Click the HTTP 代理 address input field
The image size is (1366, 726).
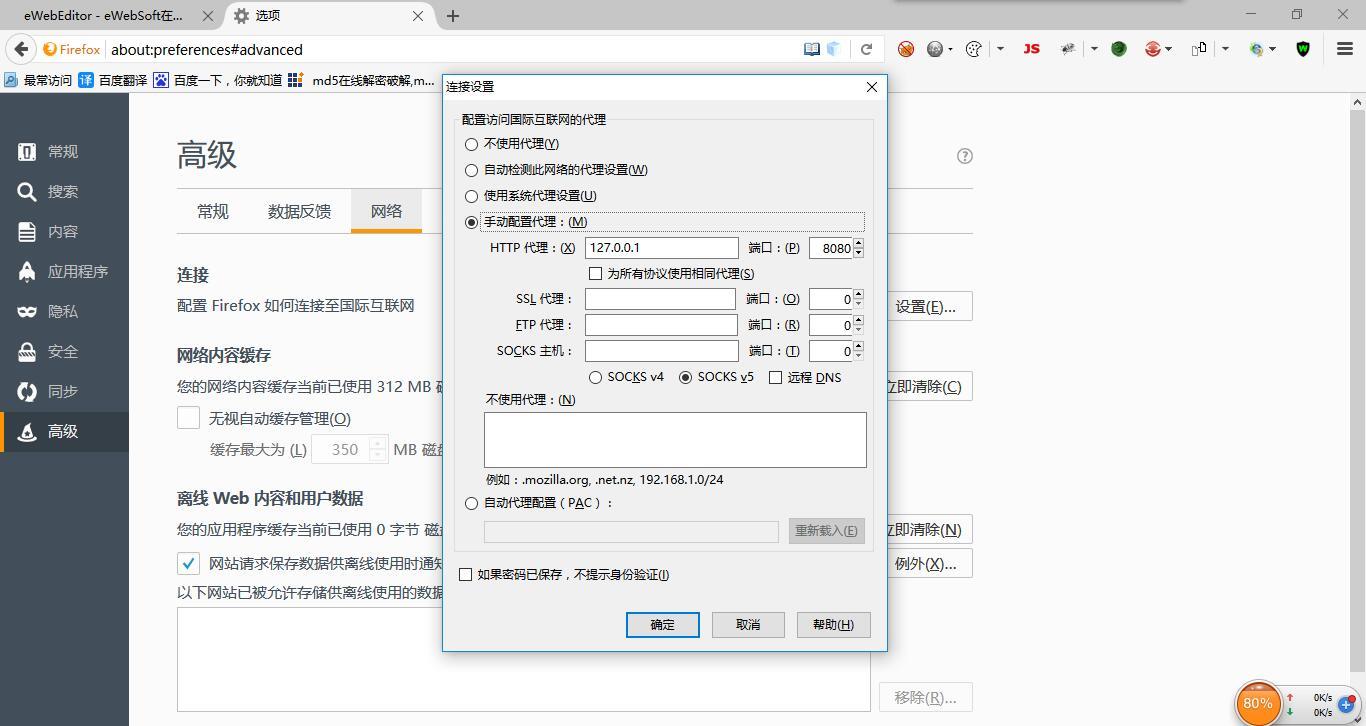(660, 247)
